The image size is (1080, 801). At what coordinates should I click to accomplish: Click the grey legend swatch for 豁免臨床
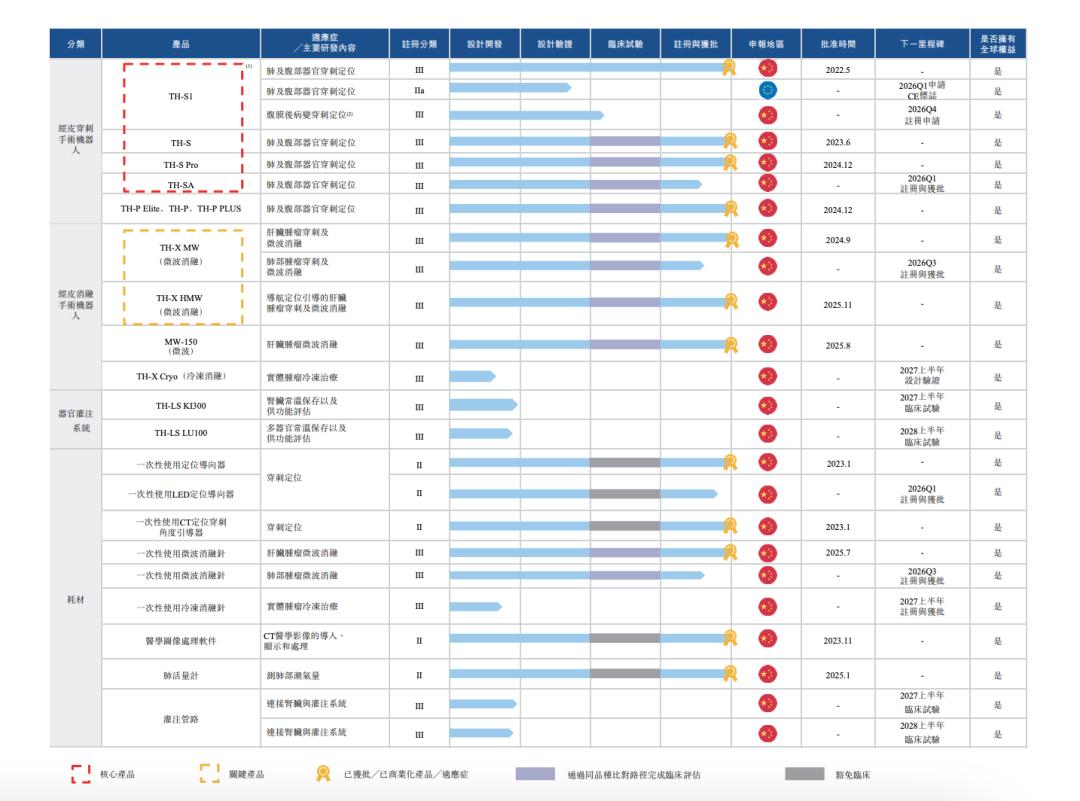804,774
